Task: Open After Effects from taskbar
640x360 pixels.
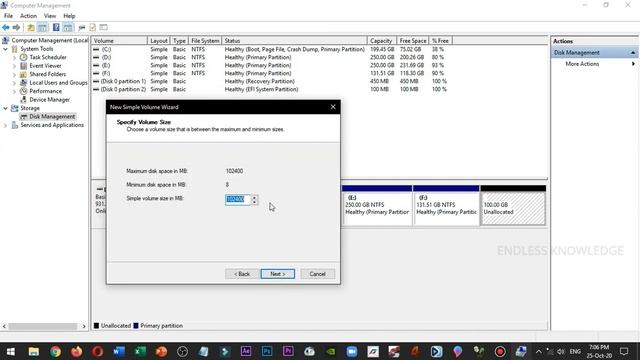Action: (x=246, y=351)
